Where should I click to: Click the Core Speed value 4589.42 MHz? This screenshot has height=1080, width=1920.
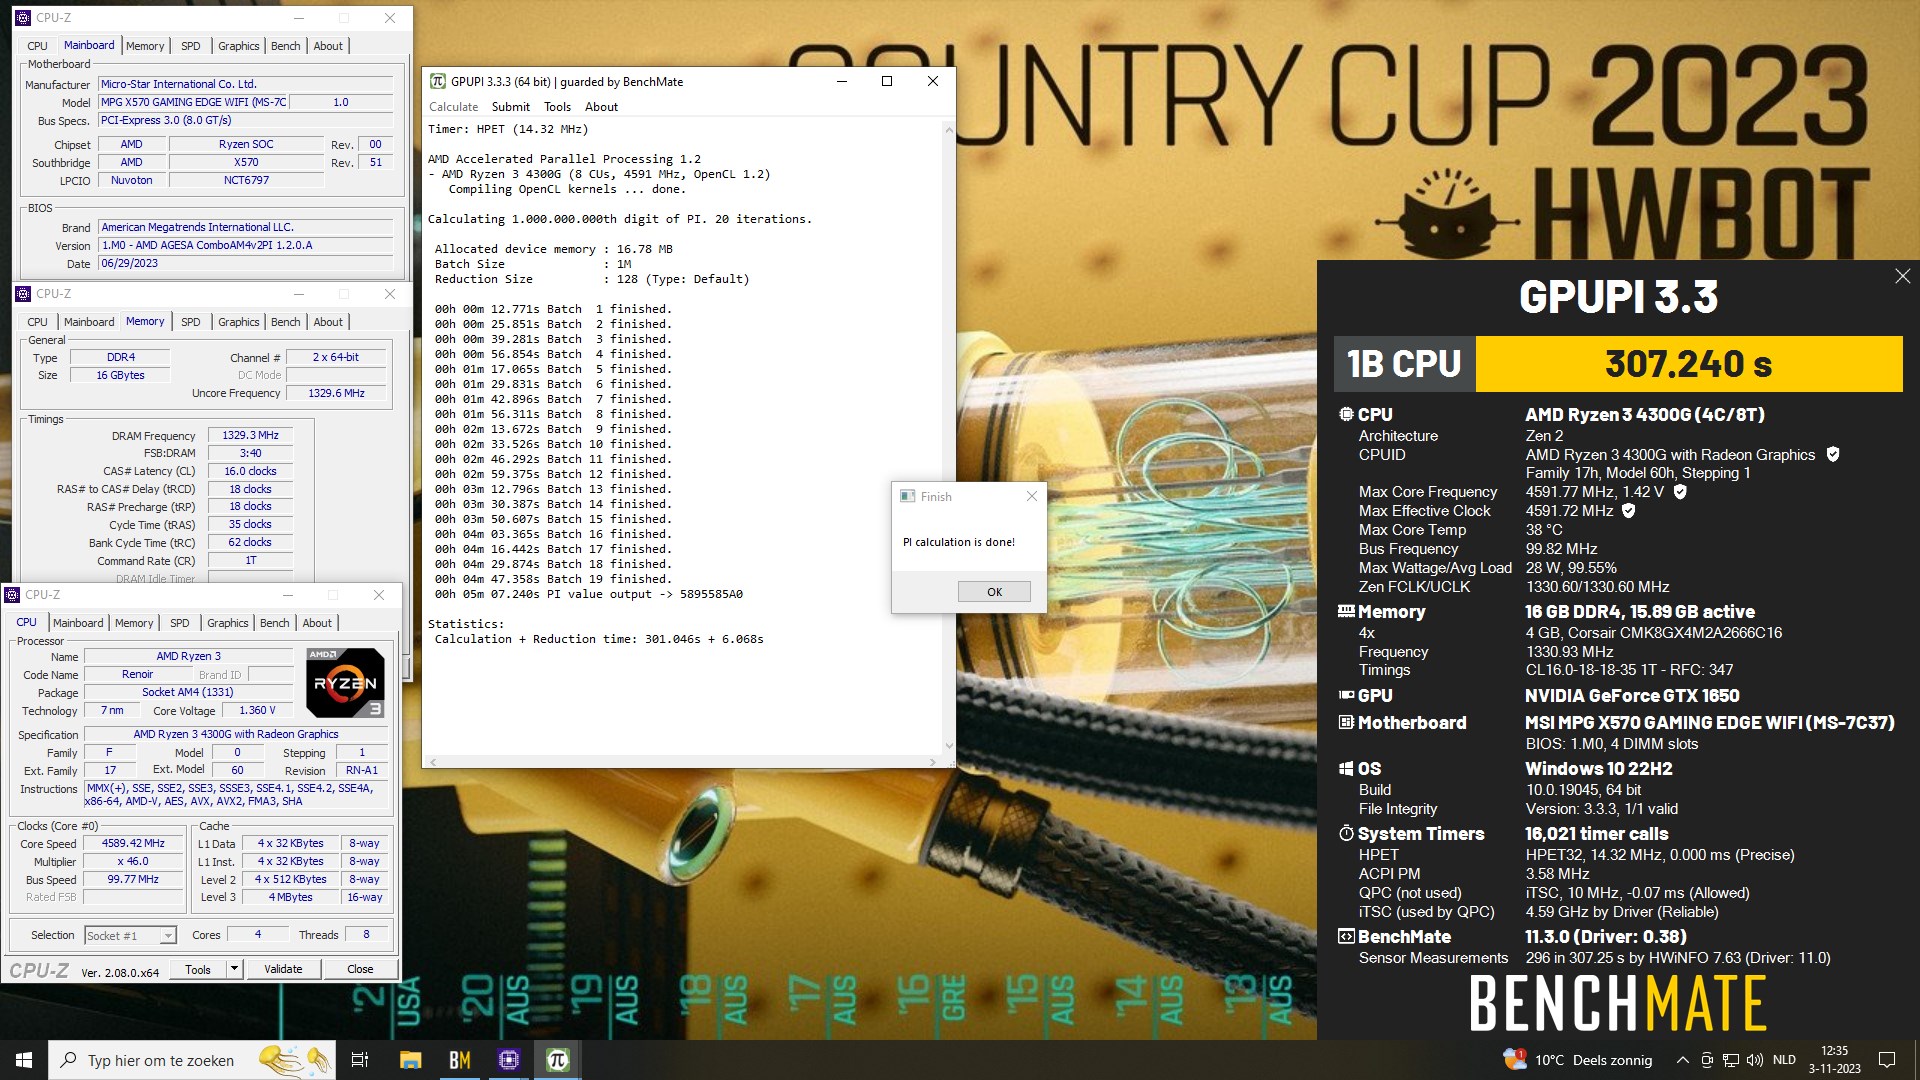click(133, 844)
